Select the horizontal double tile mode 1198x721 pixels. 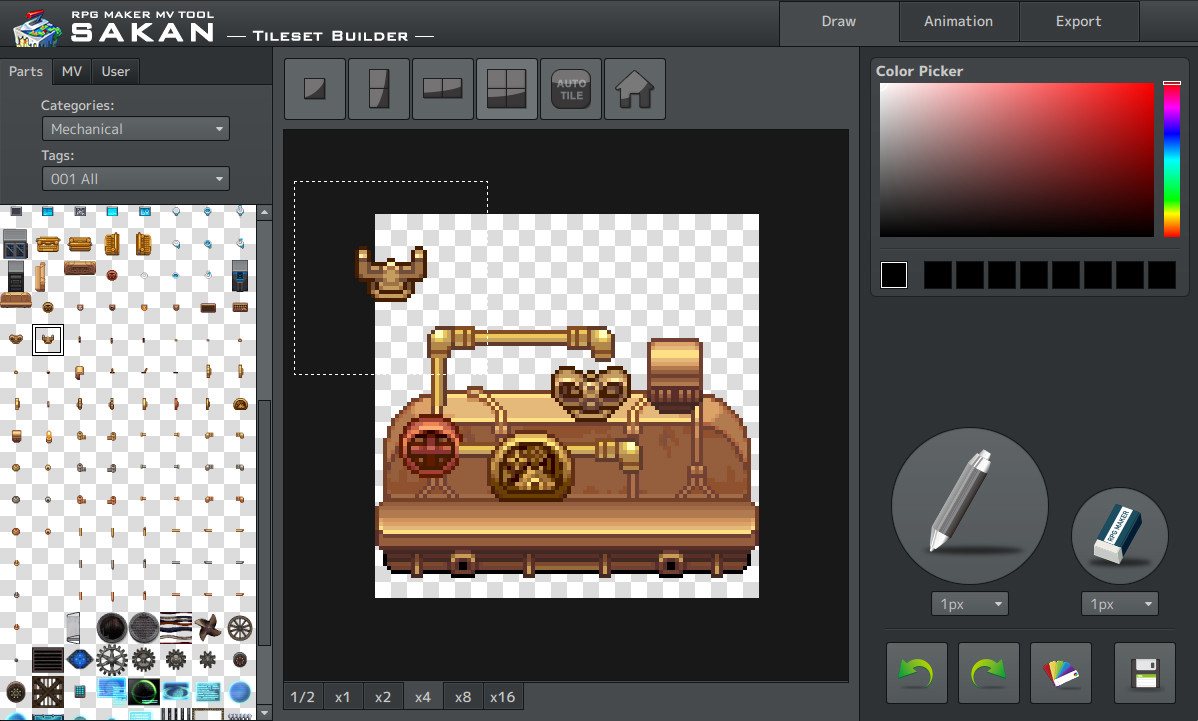[442, 88]
